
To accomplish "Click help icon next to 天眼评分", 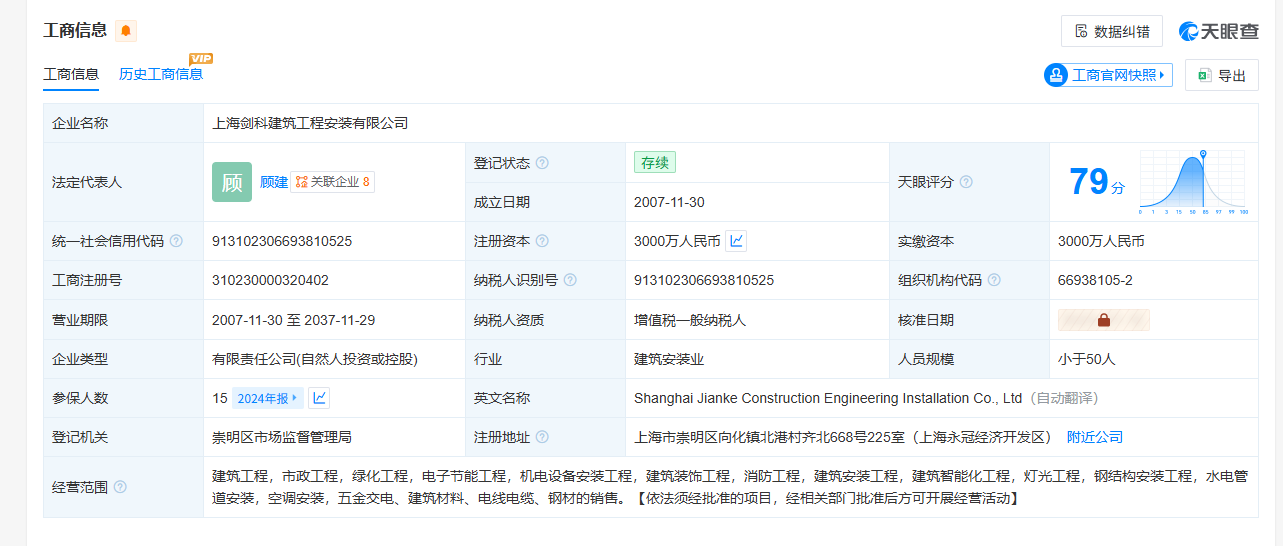I will point(966,182).
